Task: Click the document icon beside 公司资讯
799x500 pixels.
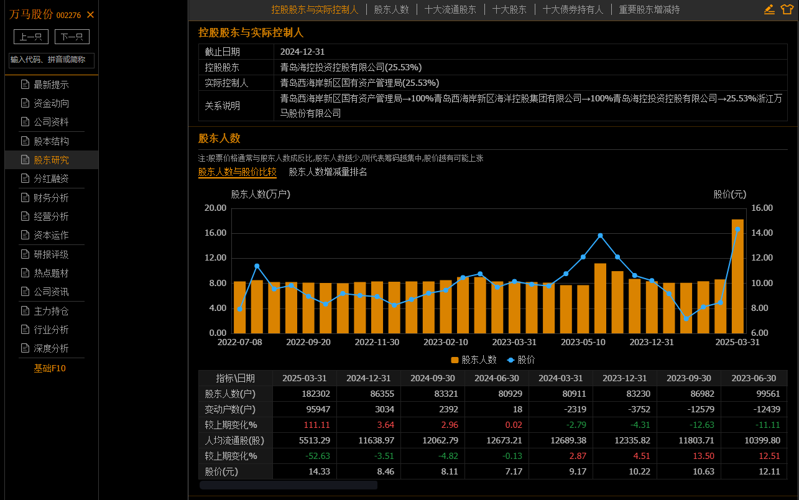Action: 24,292
